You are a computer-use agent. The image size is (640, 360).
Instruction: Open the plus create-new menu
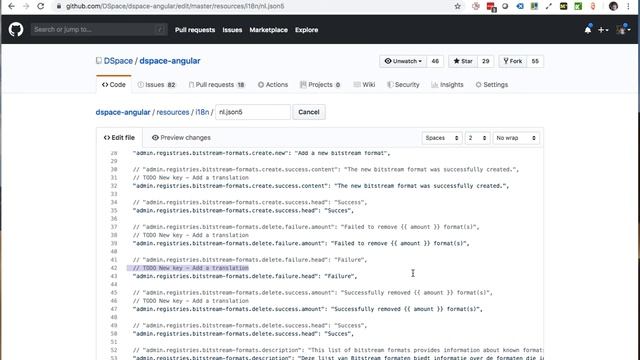[603, 30]
